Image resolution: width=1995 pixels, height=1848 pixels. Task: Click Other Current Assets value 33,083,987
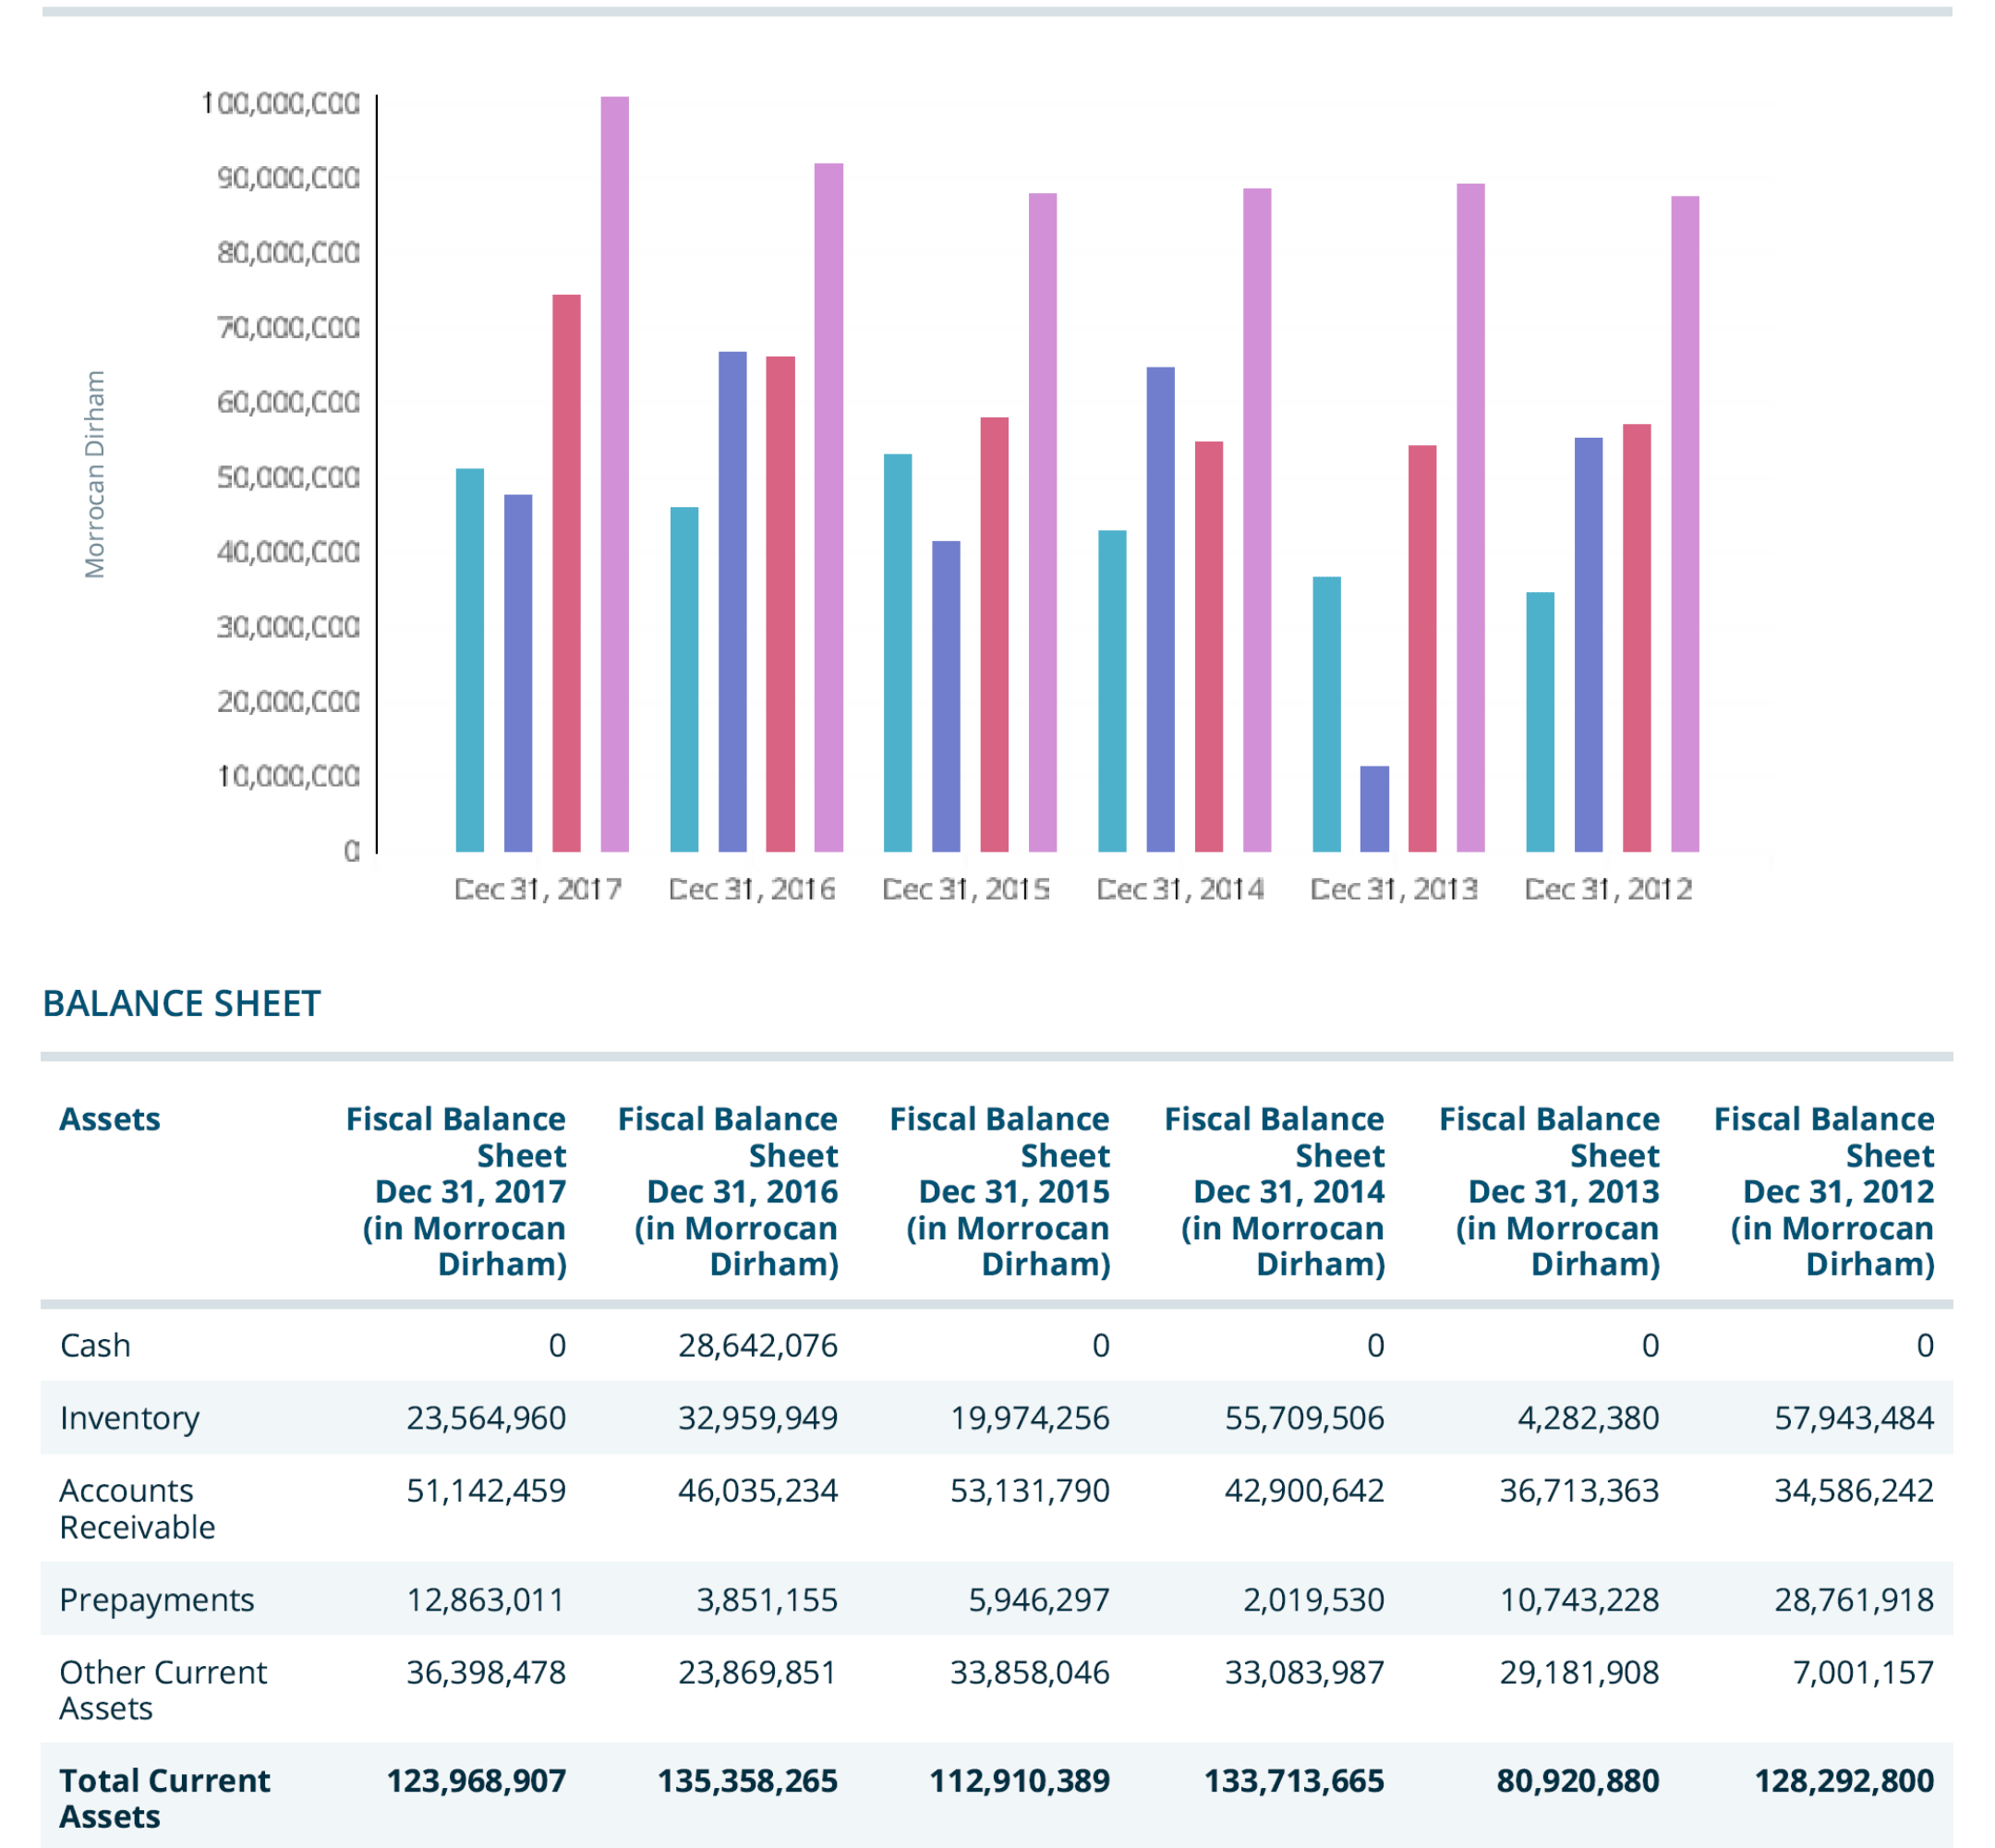pyautogui.click(x=1305, y=1672)
